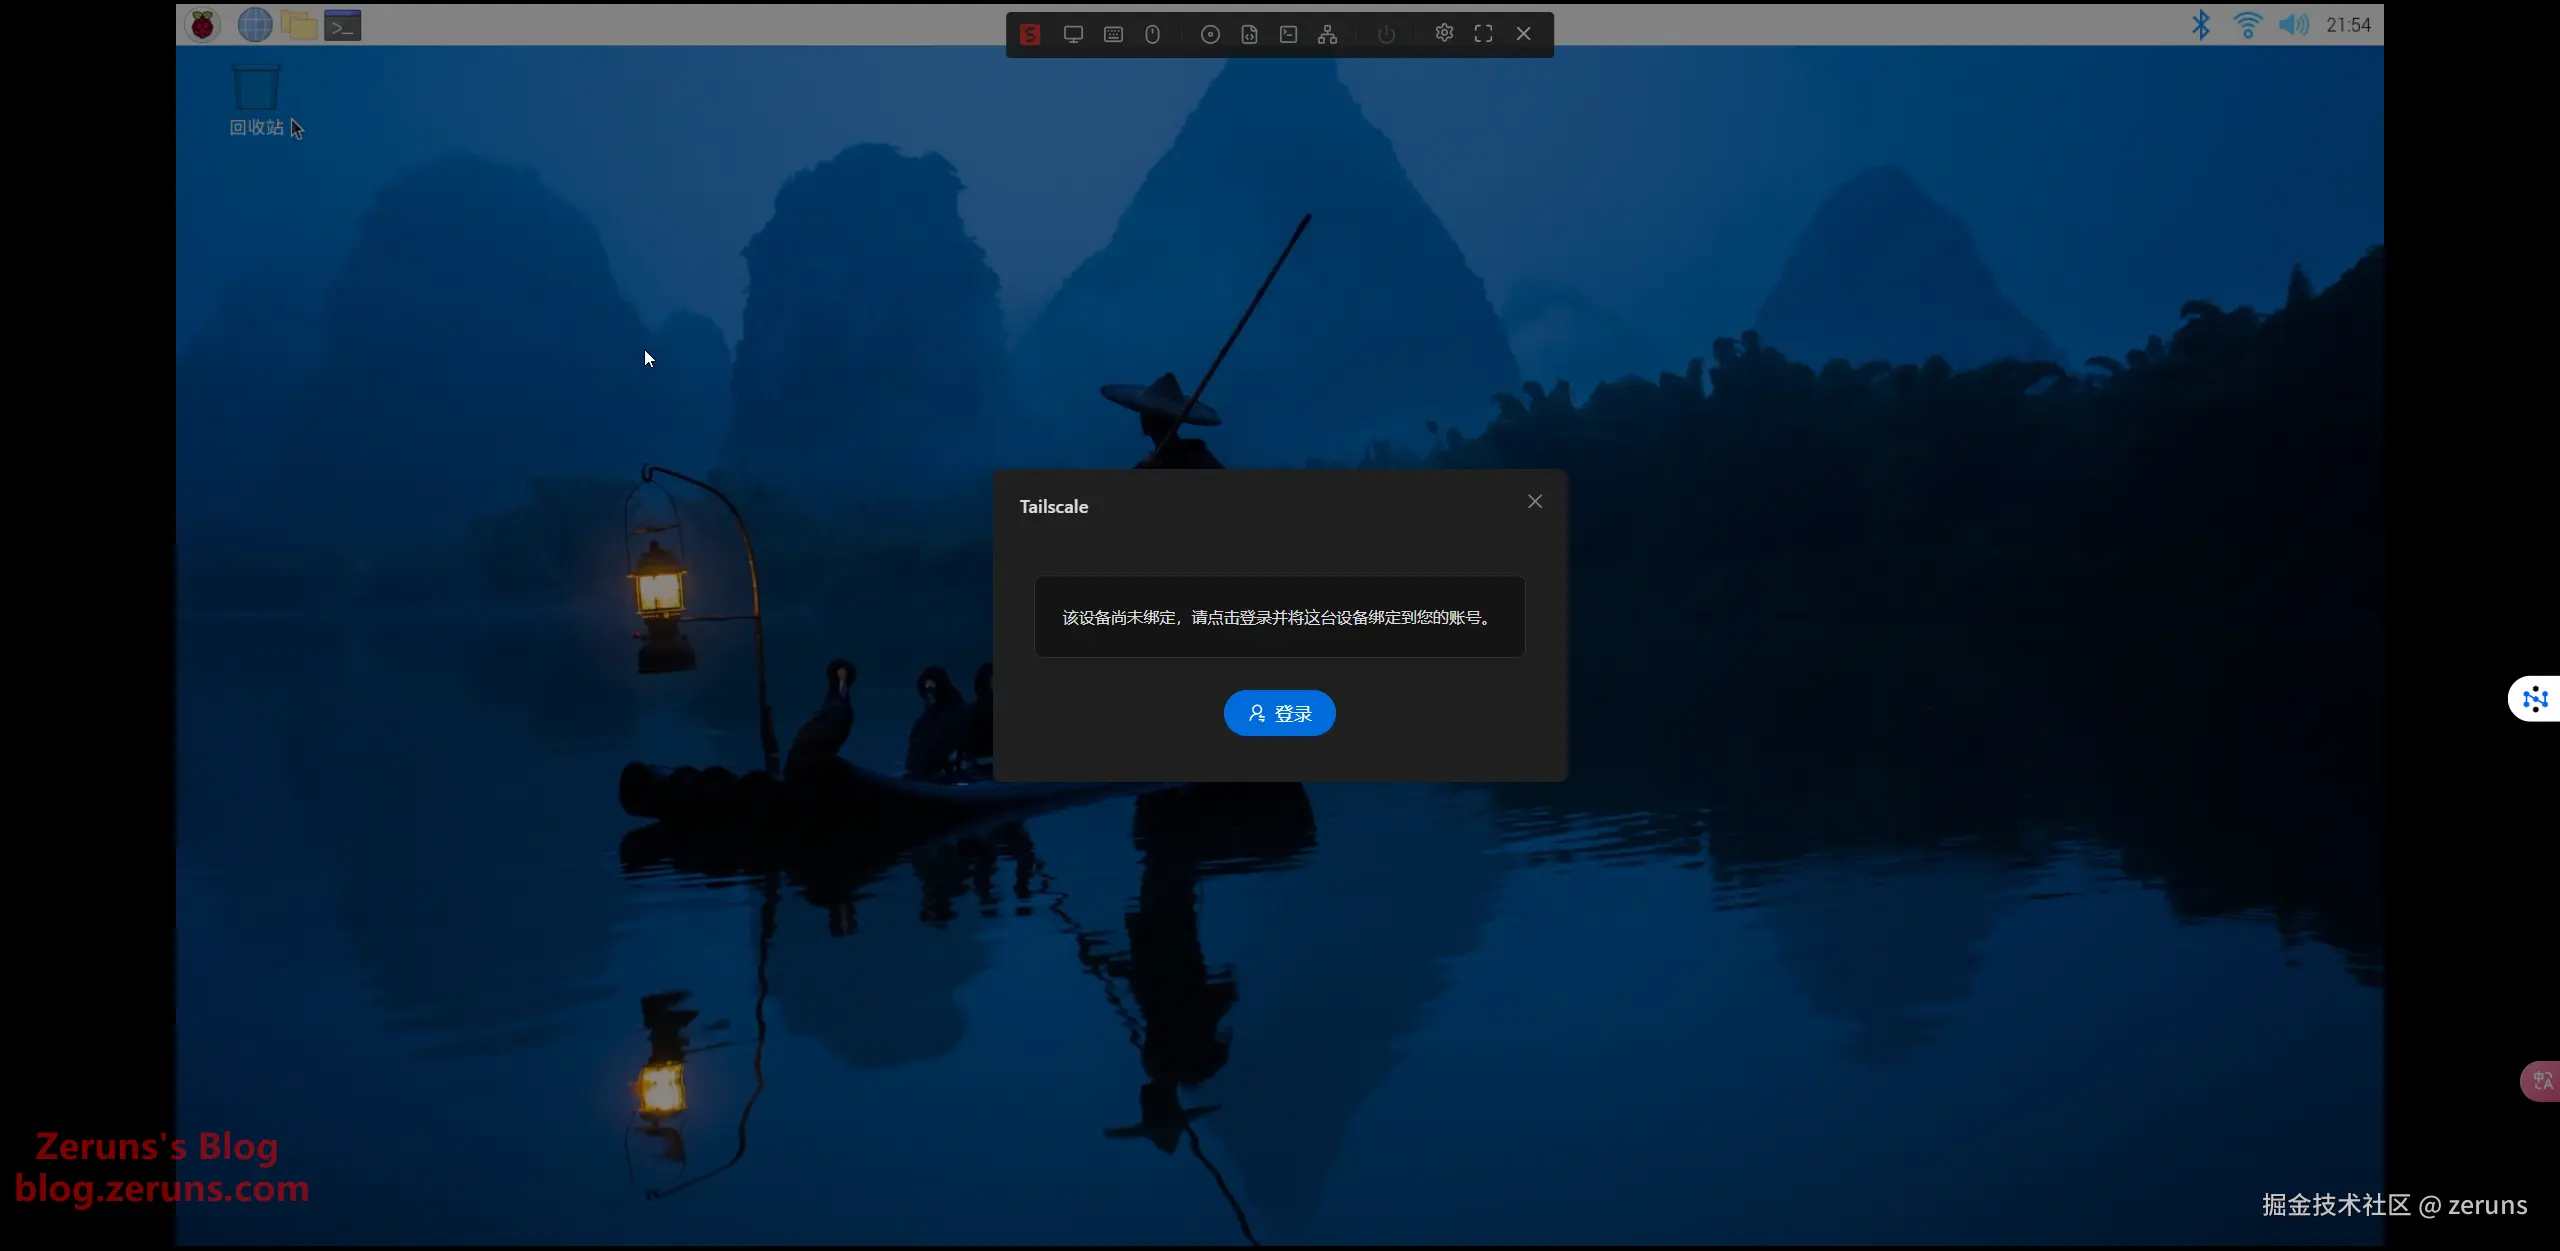This screenshot has height=1251, width=2560.
Task: Click the mouse settings icon
Action: click(x=1152, y=35)
